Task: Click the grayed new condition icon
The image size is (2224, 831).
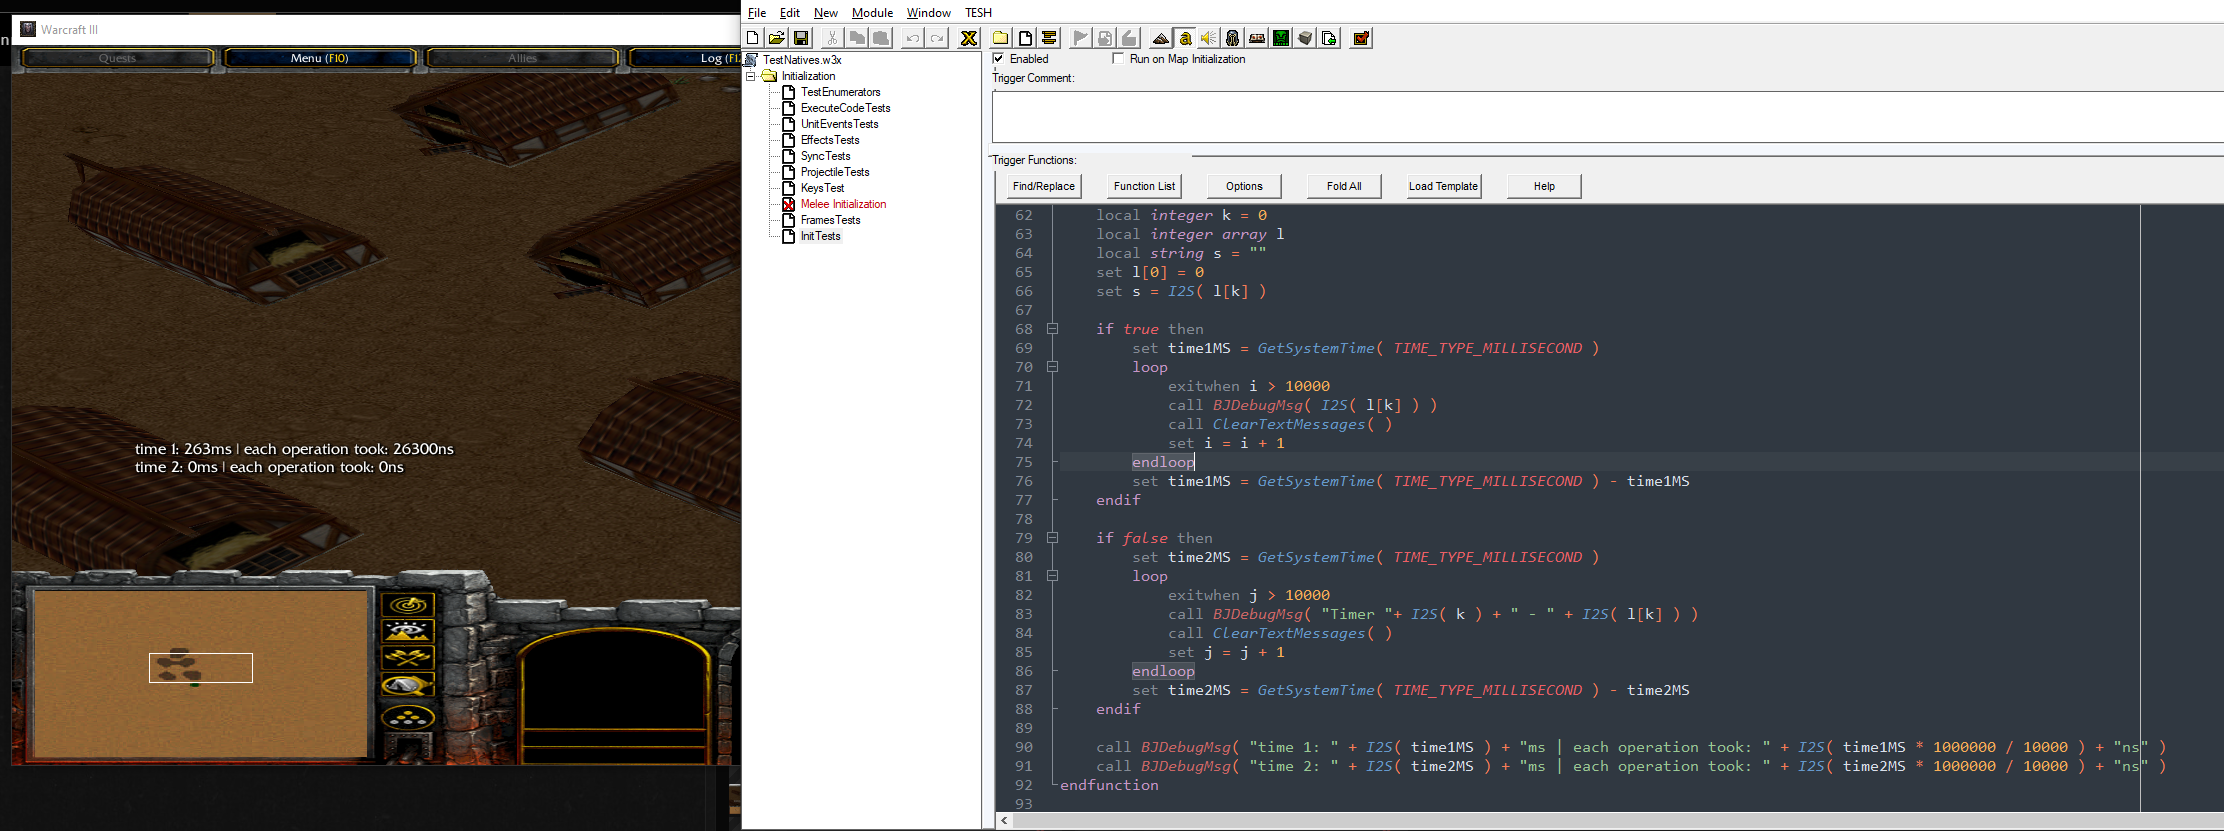Action: coord(1105,38)
